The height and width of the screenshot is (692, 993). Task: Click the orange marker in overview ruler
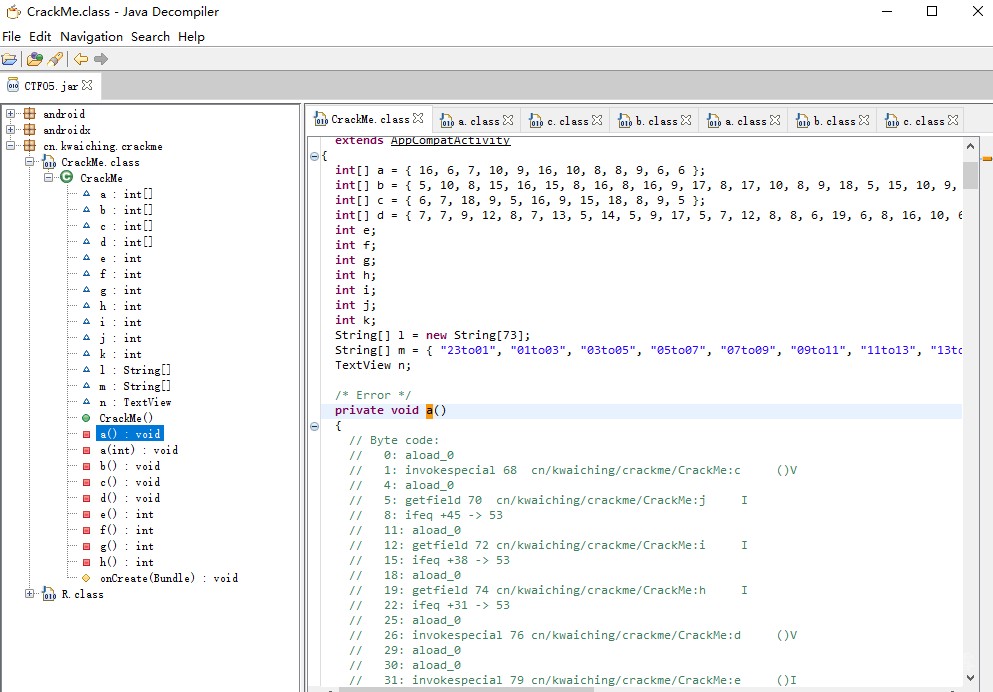[986, 158]
